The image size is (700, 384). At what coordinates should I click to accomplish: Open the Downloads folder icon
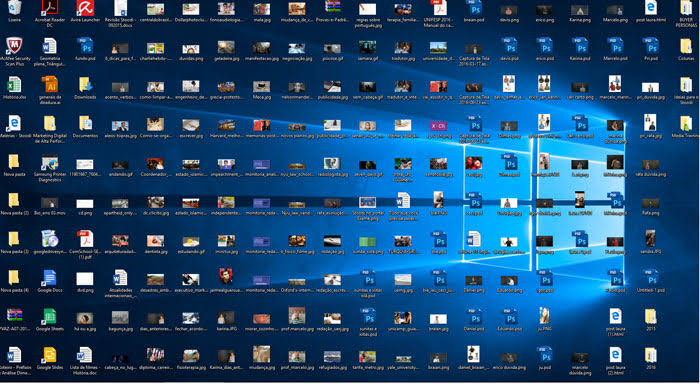pyautogui.click(x=85, y=85)
